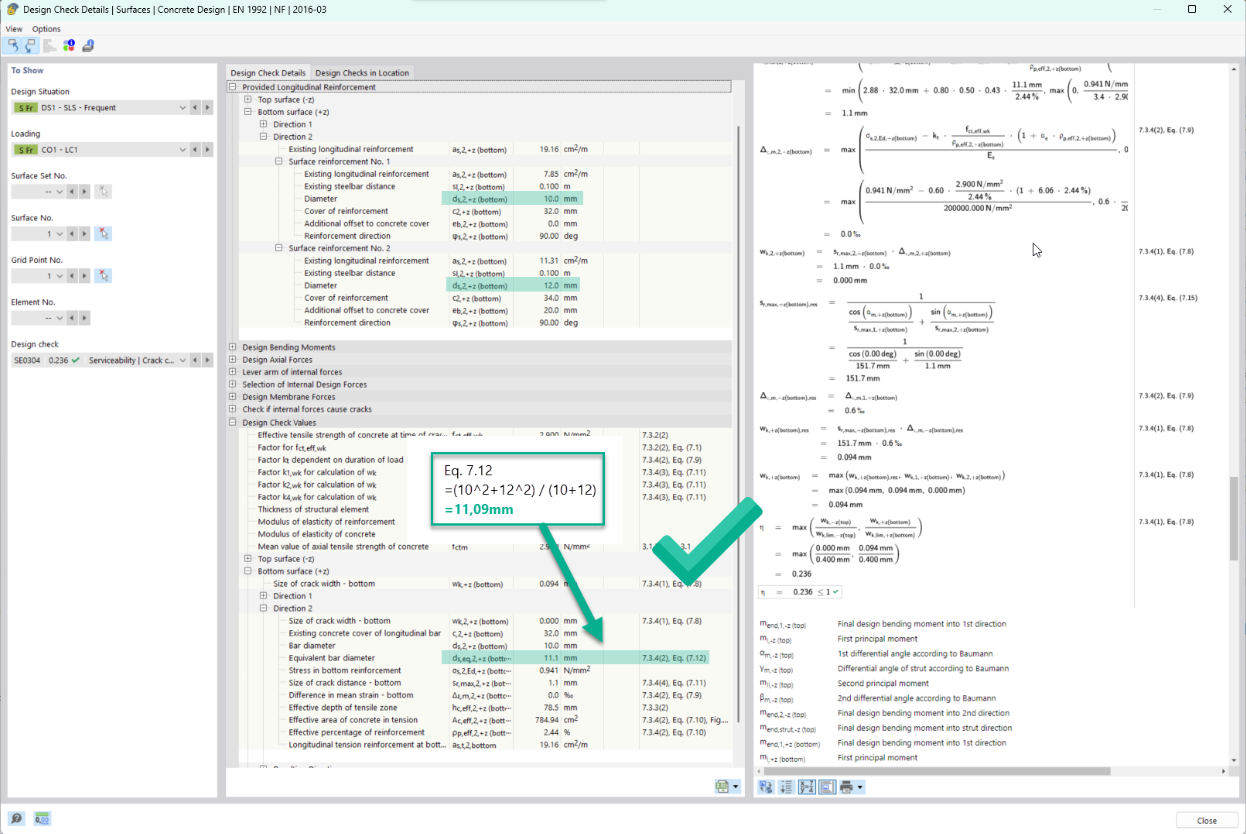
Task: Click the second toolbar icon under the Options menu
Action: pyautogui.click(x=30, y=45)
